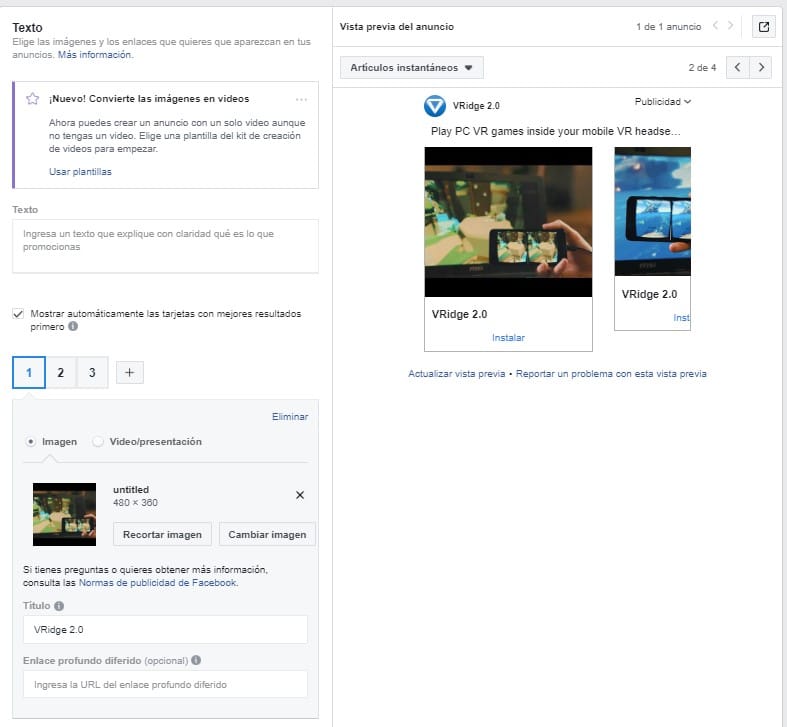Screen dimensions: 787x727
Task: Open the Más información link
Action: 95,55
